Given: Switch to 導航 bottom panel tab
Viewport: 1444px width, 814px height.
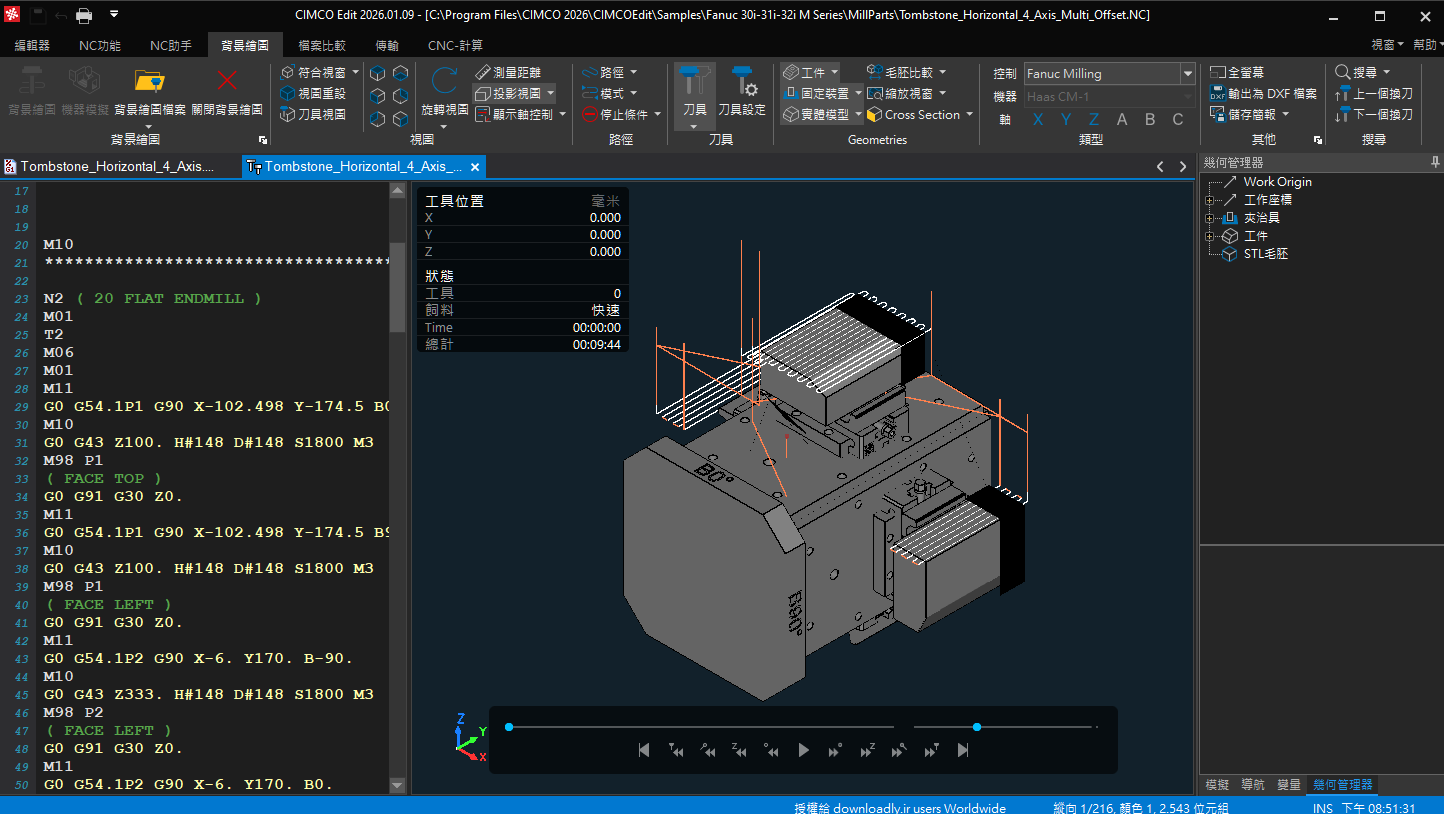Looking at the screenshot, I should coord(1252,785).
